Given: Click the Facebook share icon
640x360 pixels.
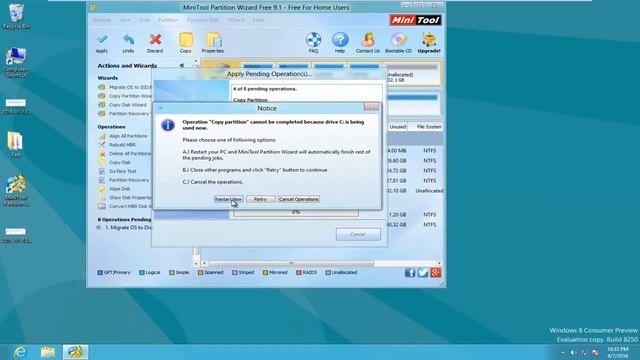Looking at the screenshot, I should click(410, 273).
